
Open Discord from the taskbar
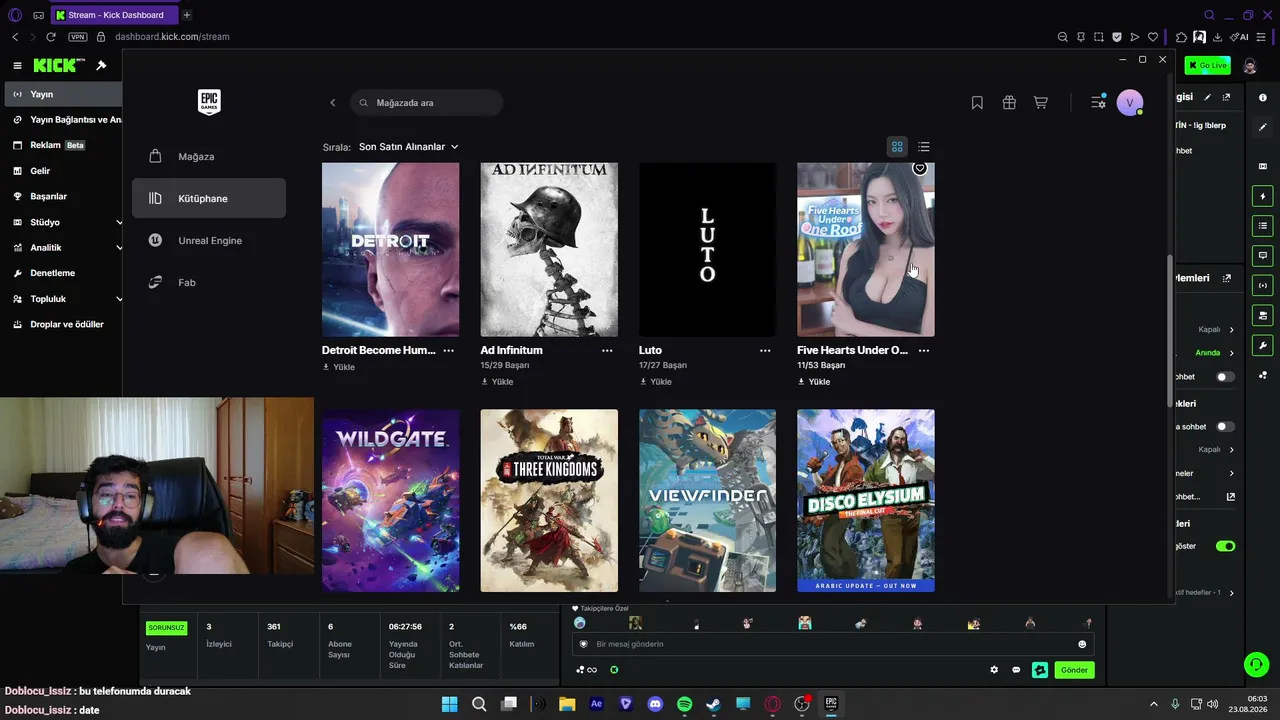coord(655,704)
